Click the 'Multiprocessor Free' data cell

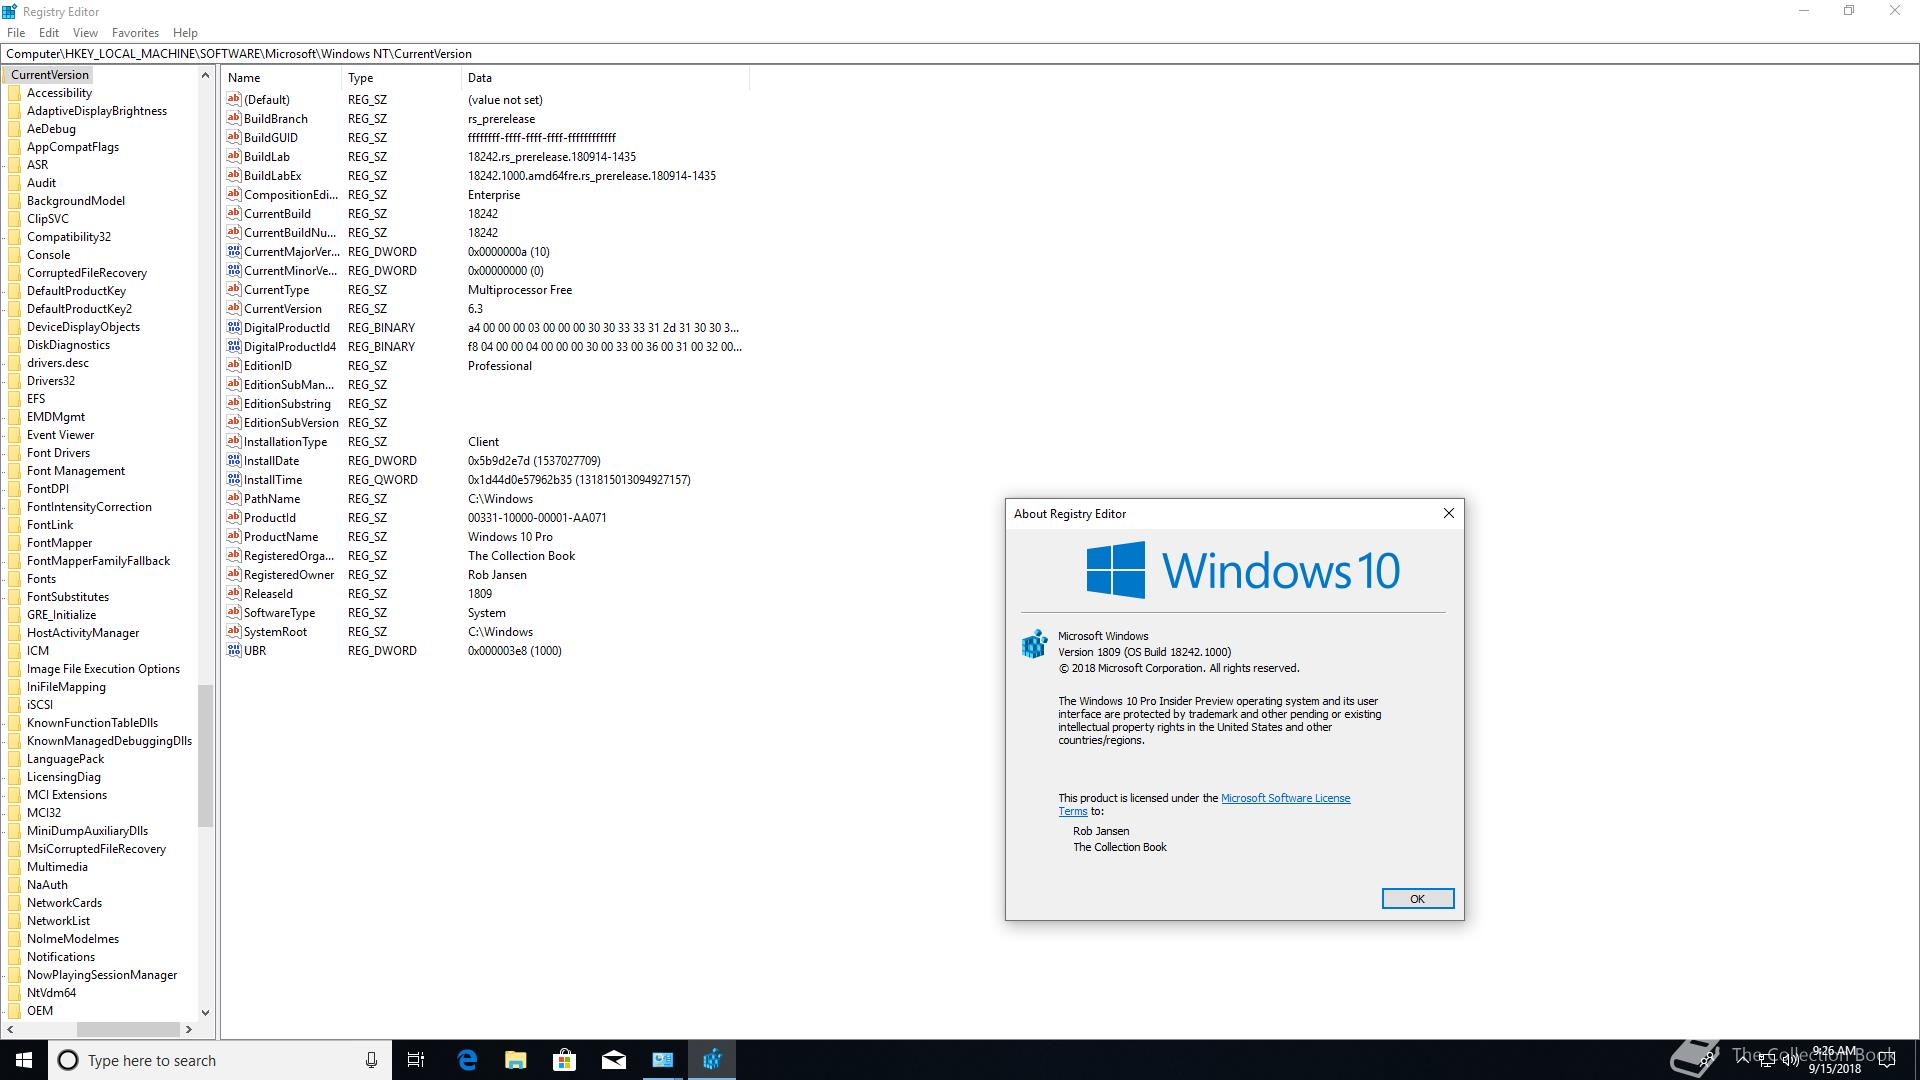[x=520, y=289]
